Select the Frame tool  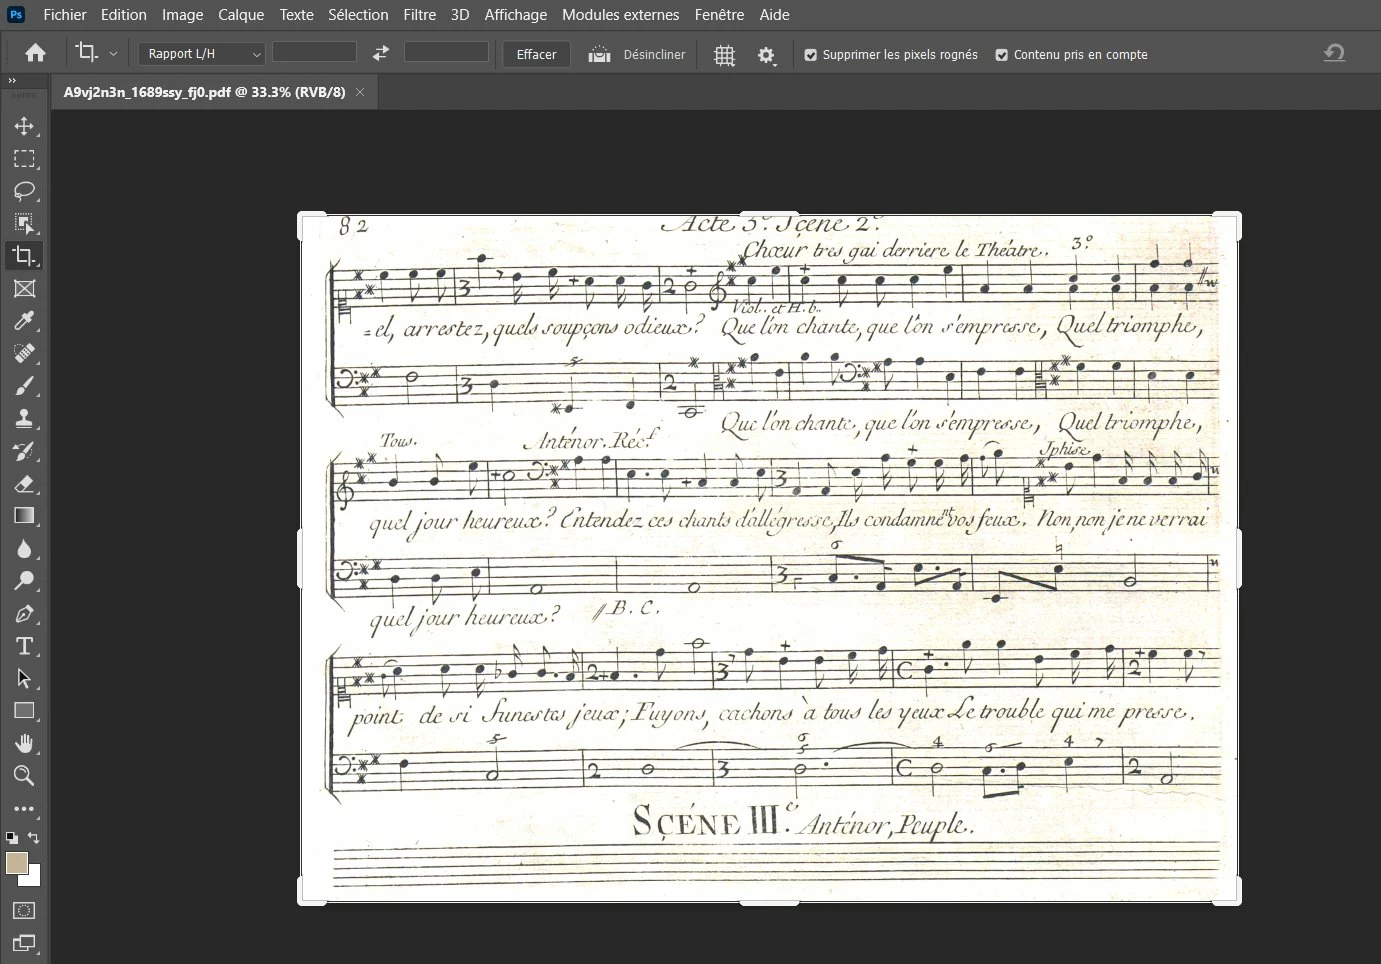(24, 289)
